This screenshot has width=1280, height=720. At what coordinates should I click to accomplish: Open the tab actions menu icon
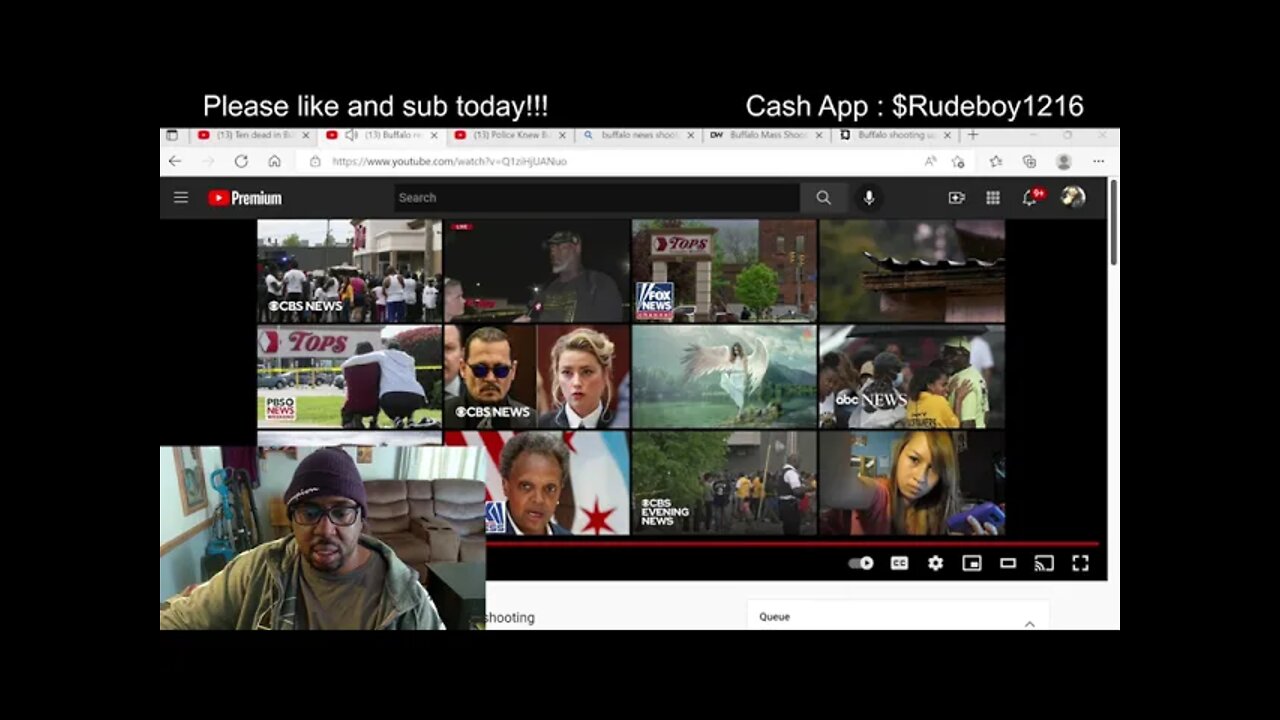(x=172, y=135)
